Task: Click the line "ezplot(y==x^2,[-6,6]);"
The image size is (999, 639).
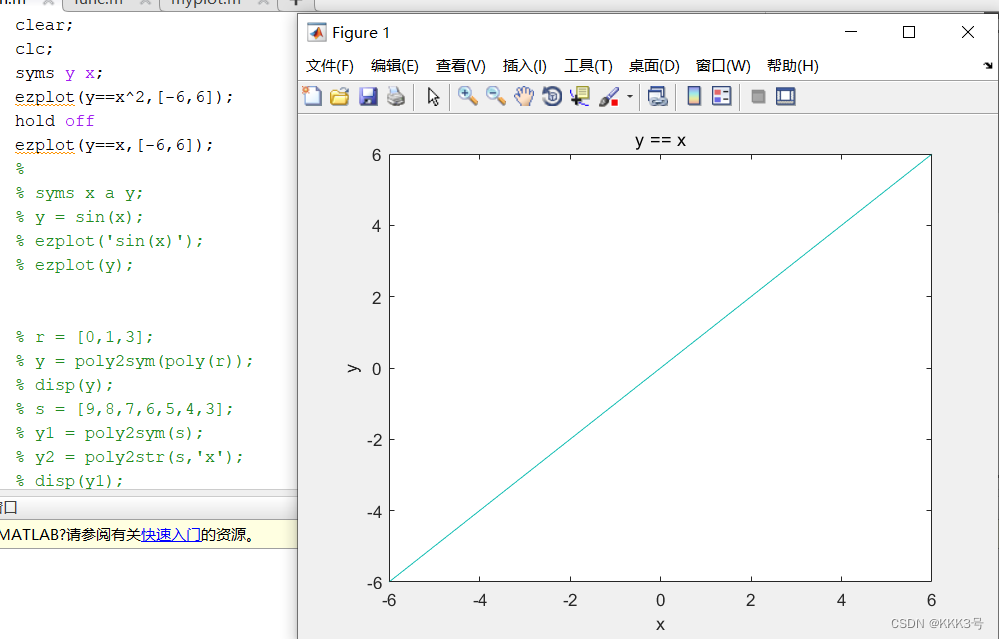Action: (124, 97)
